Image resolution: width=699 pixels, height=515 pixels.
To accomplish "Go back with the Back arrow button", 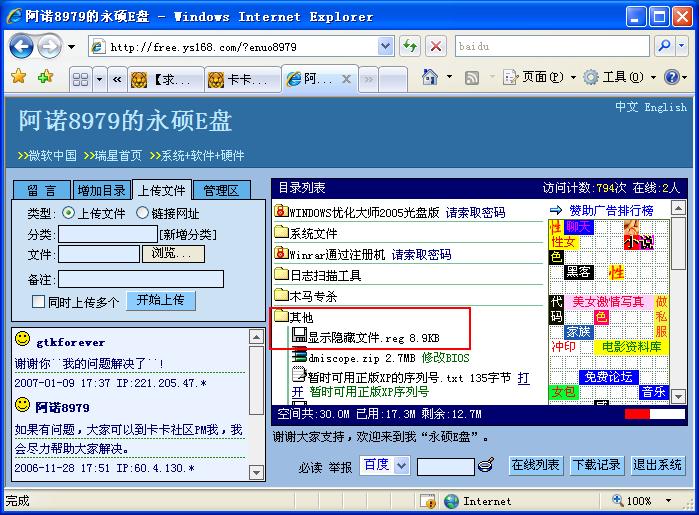I will 21,46.
